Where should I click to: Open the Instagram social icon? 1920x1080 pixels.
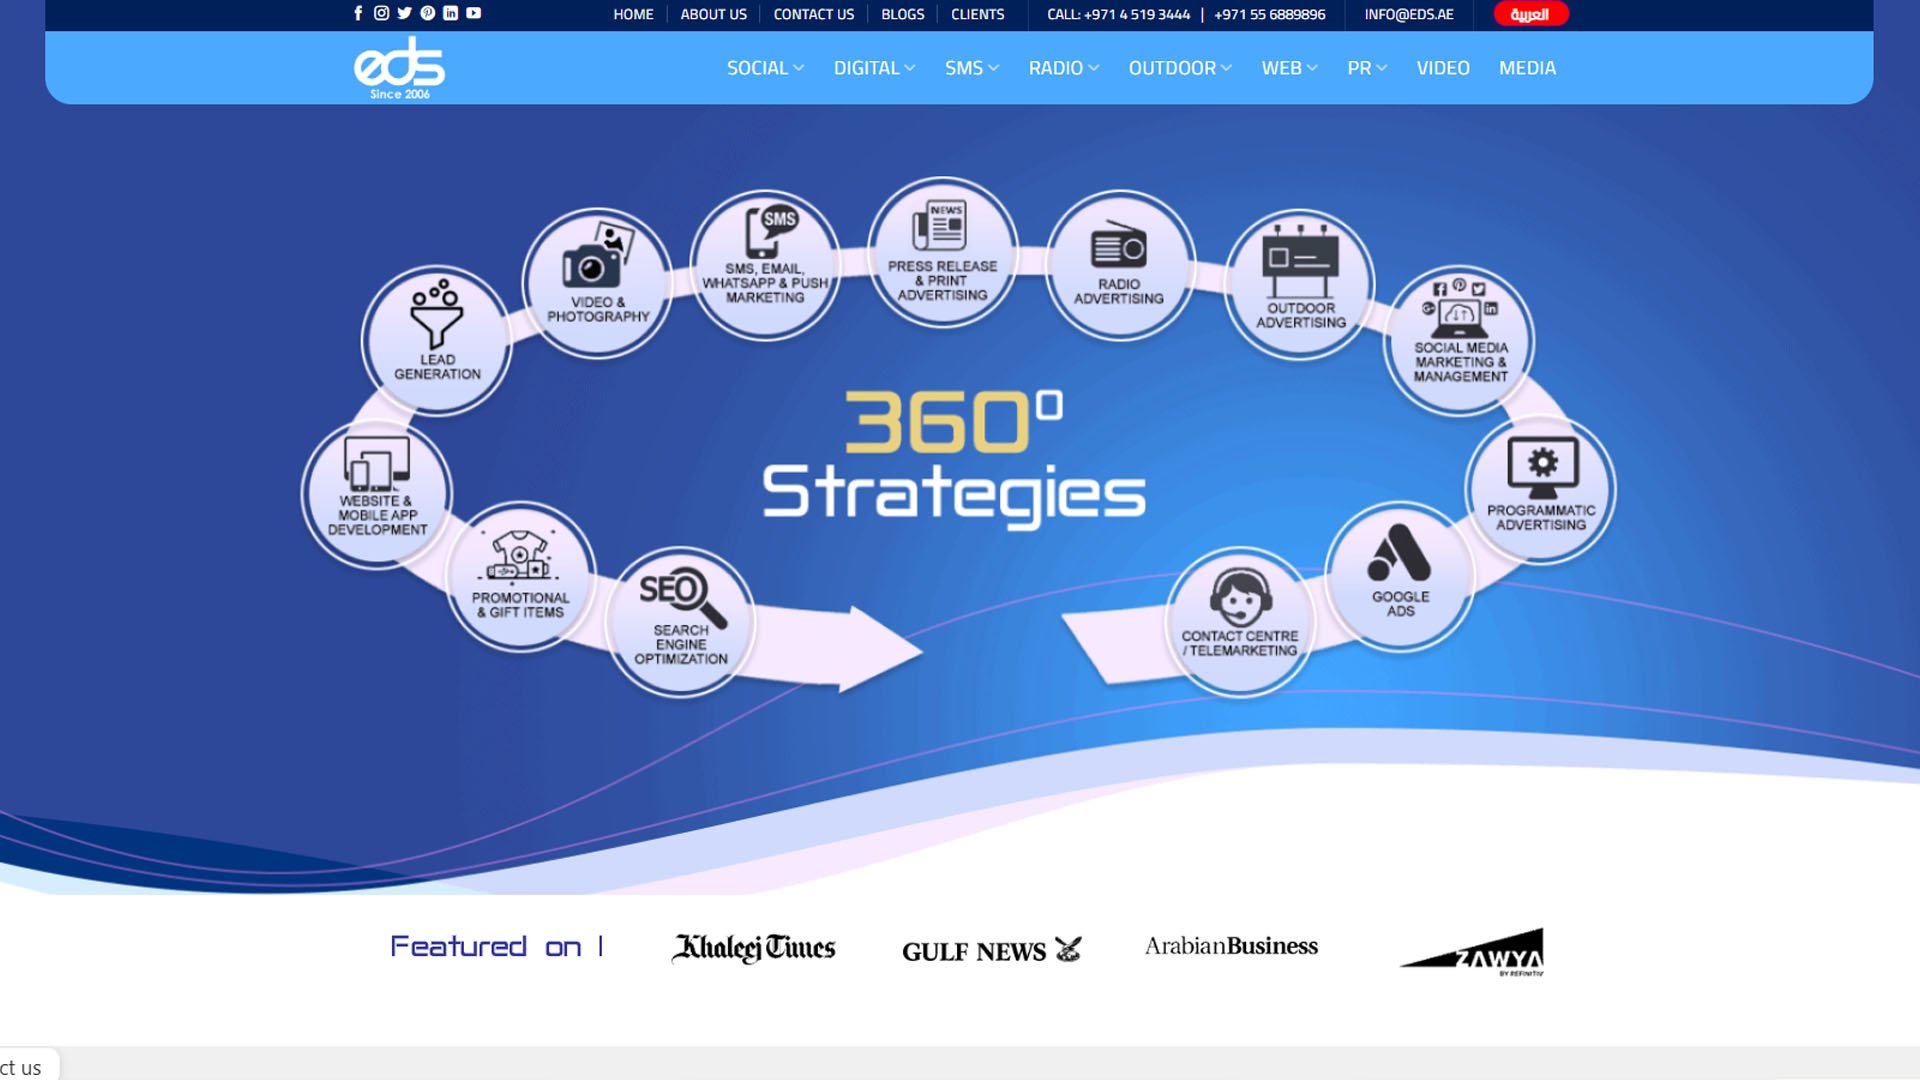(381, 13)
